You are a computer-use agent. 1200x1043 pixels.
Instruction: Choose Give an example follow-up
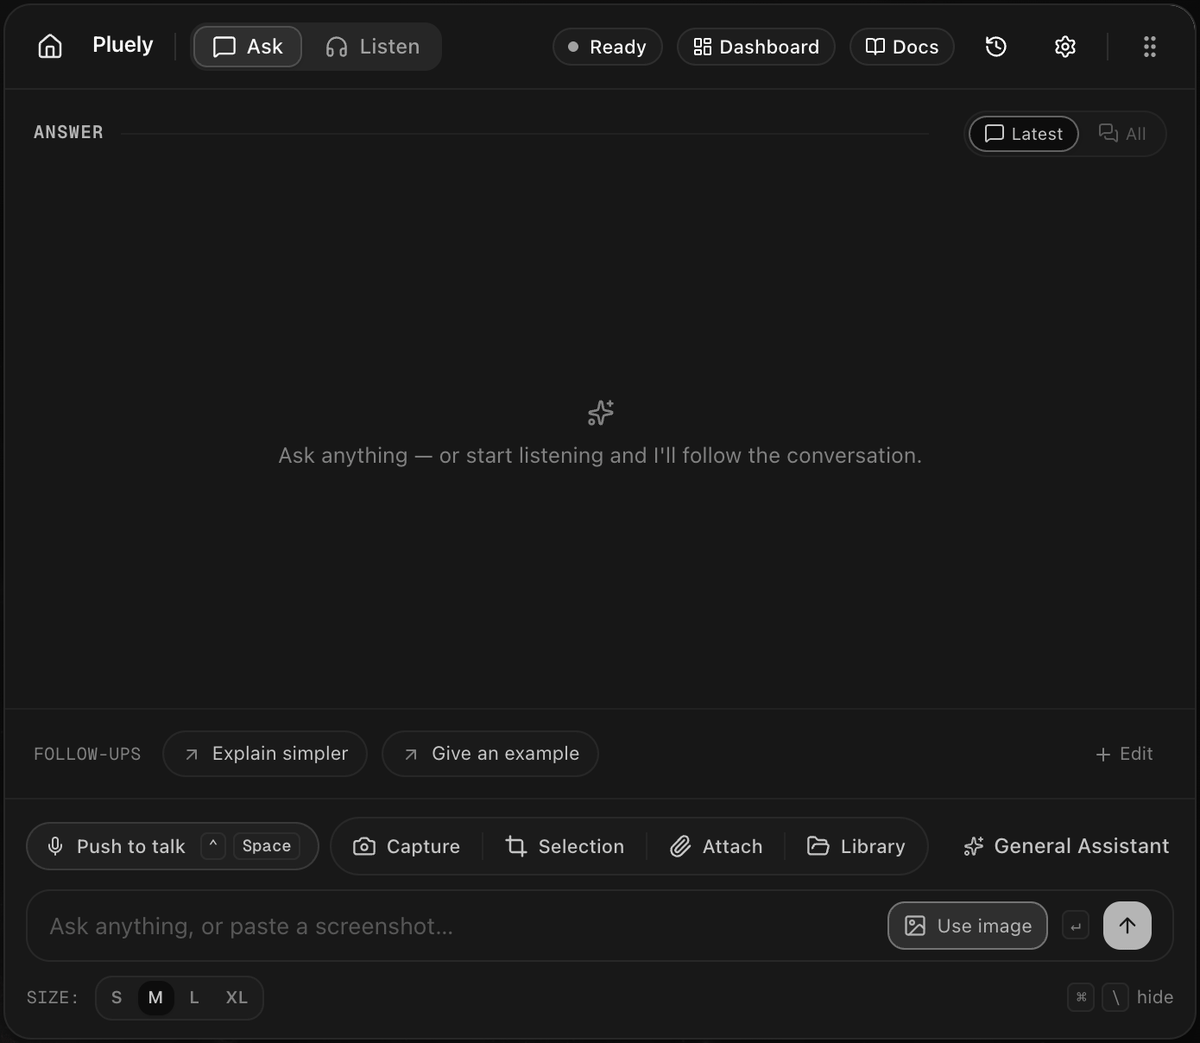click(490, 753)
